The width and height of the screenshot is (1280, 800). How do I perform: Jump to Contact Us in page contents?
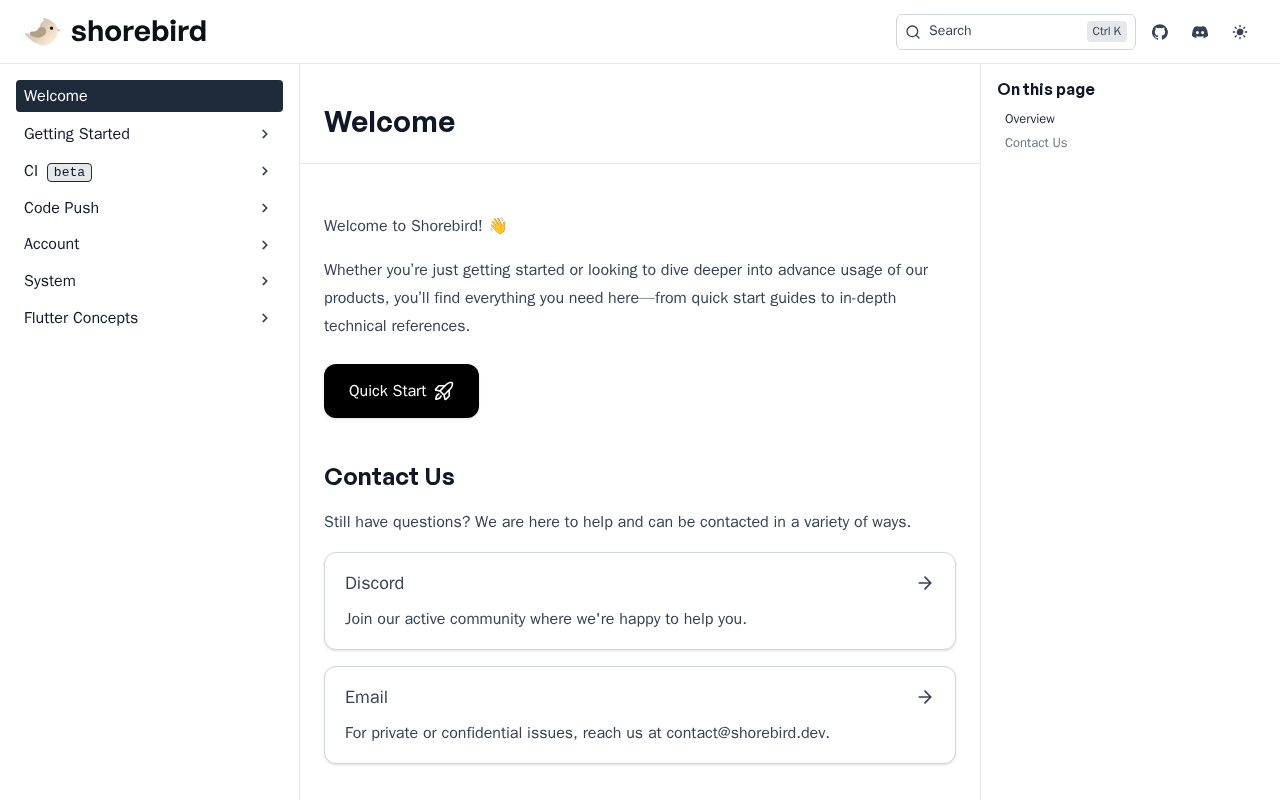(x=1035, y=143)
